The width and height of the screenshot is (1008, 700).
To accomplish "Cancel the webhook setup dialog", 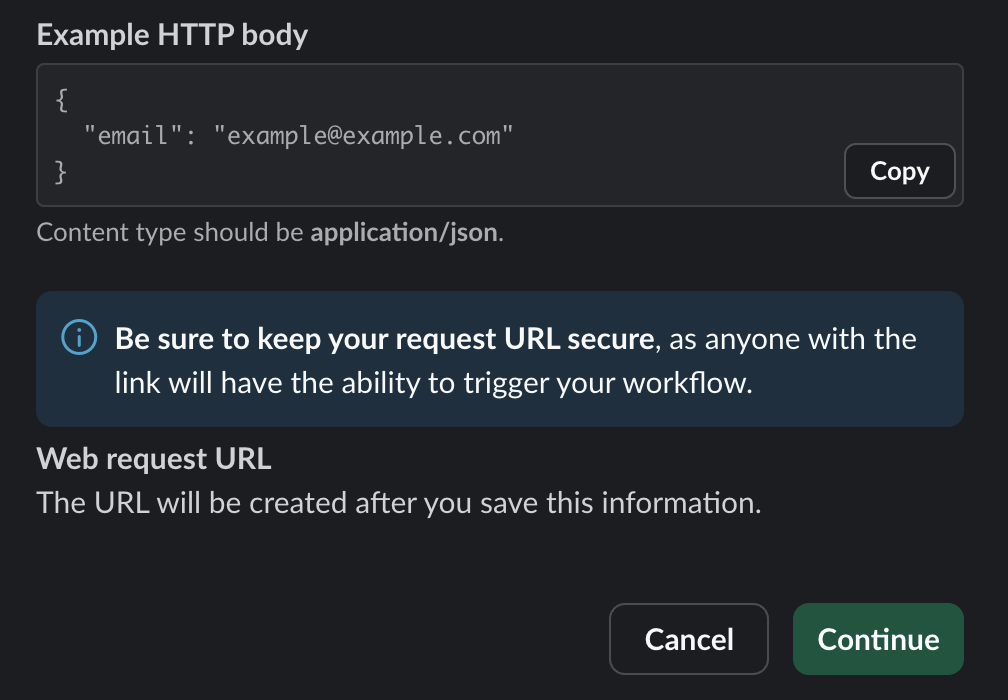I will [688, 640].
